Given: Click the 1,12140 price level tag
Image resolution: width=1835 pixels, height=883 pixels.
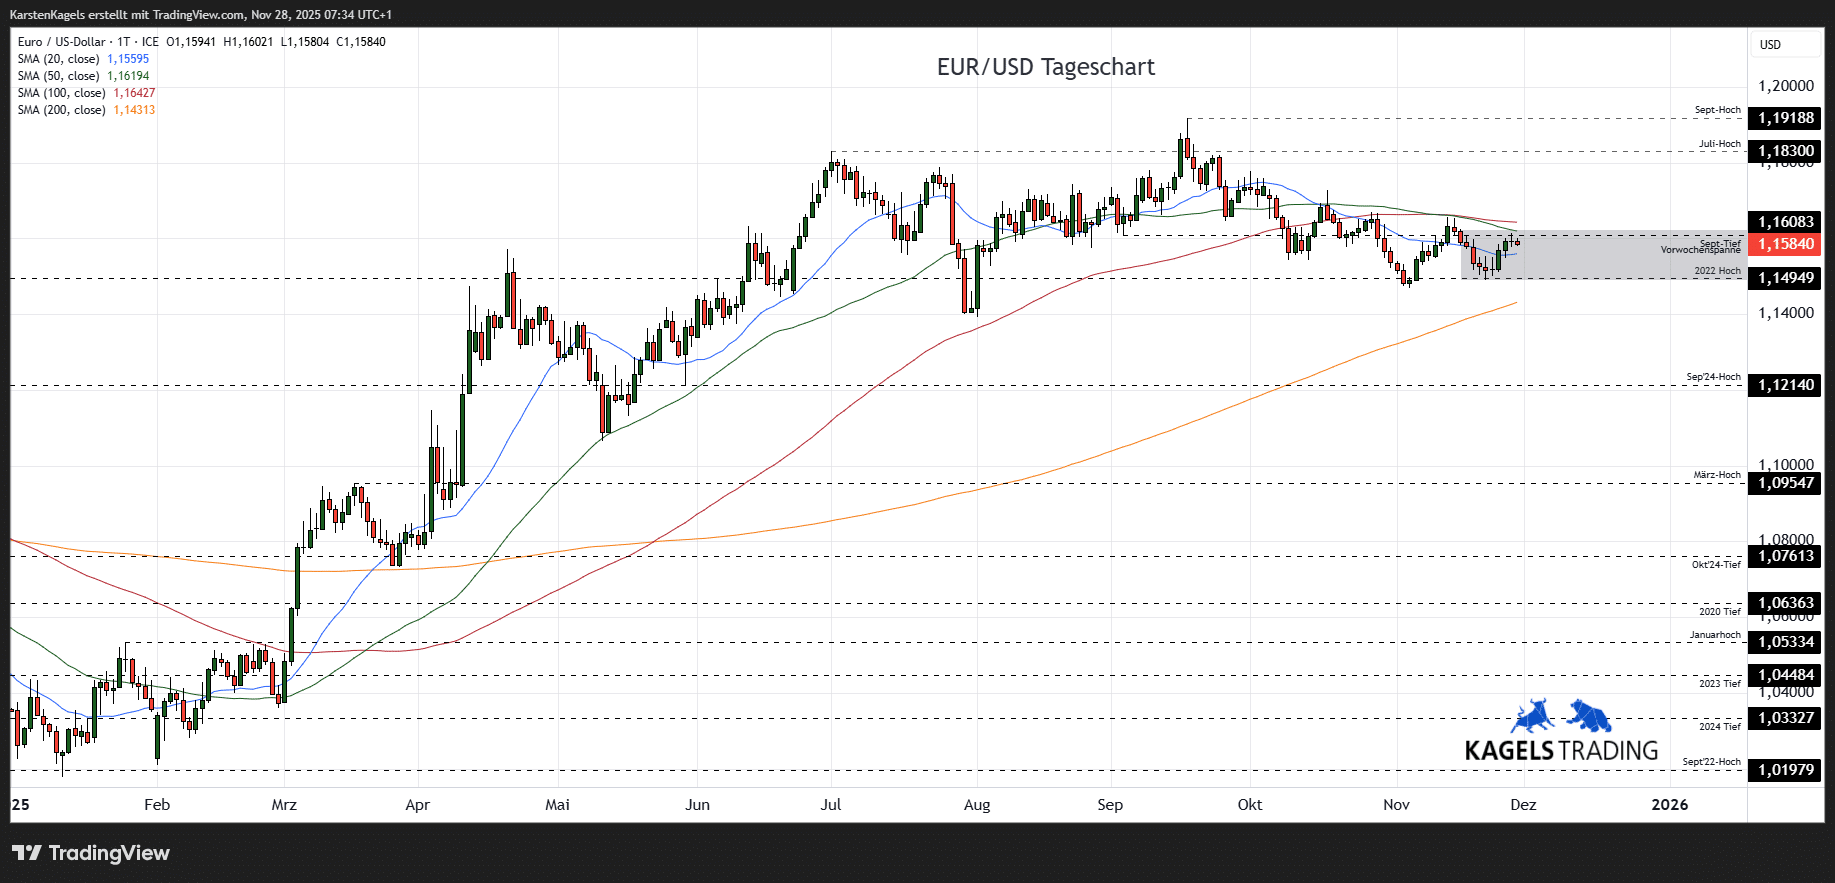Looking at the screenshot, I should coord(1785,385).
